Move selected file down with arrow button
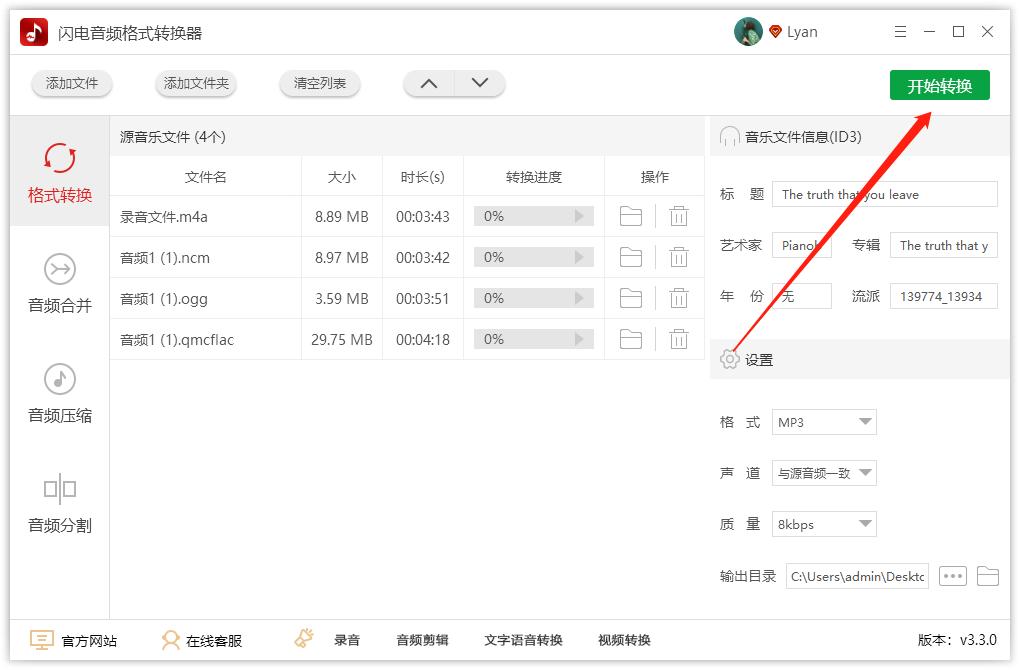Screen dimensions: 1020x670 479,83
